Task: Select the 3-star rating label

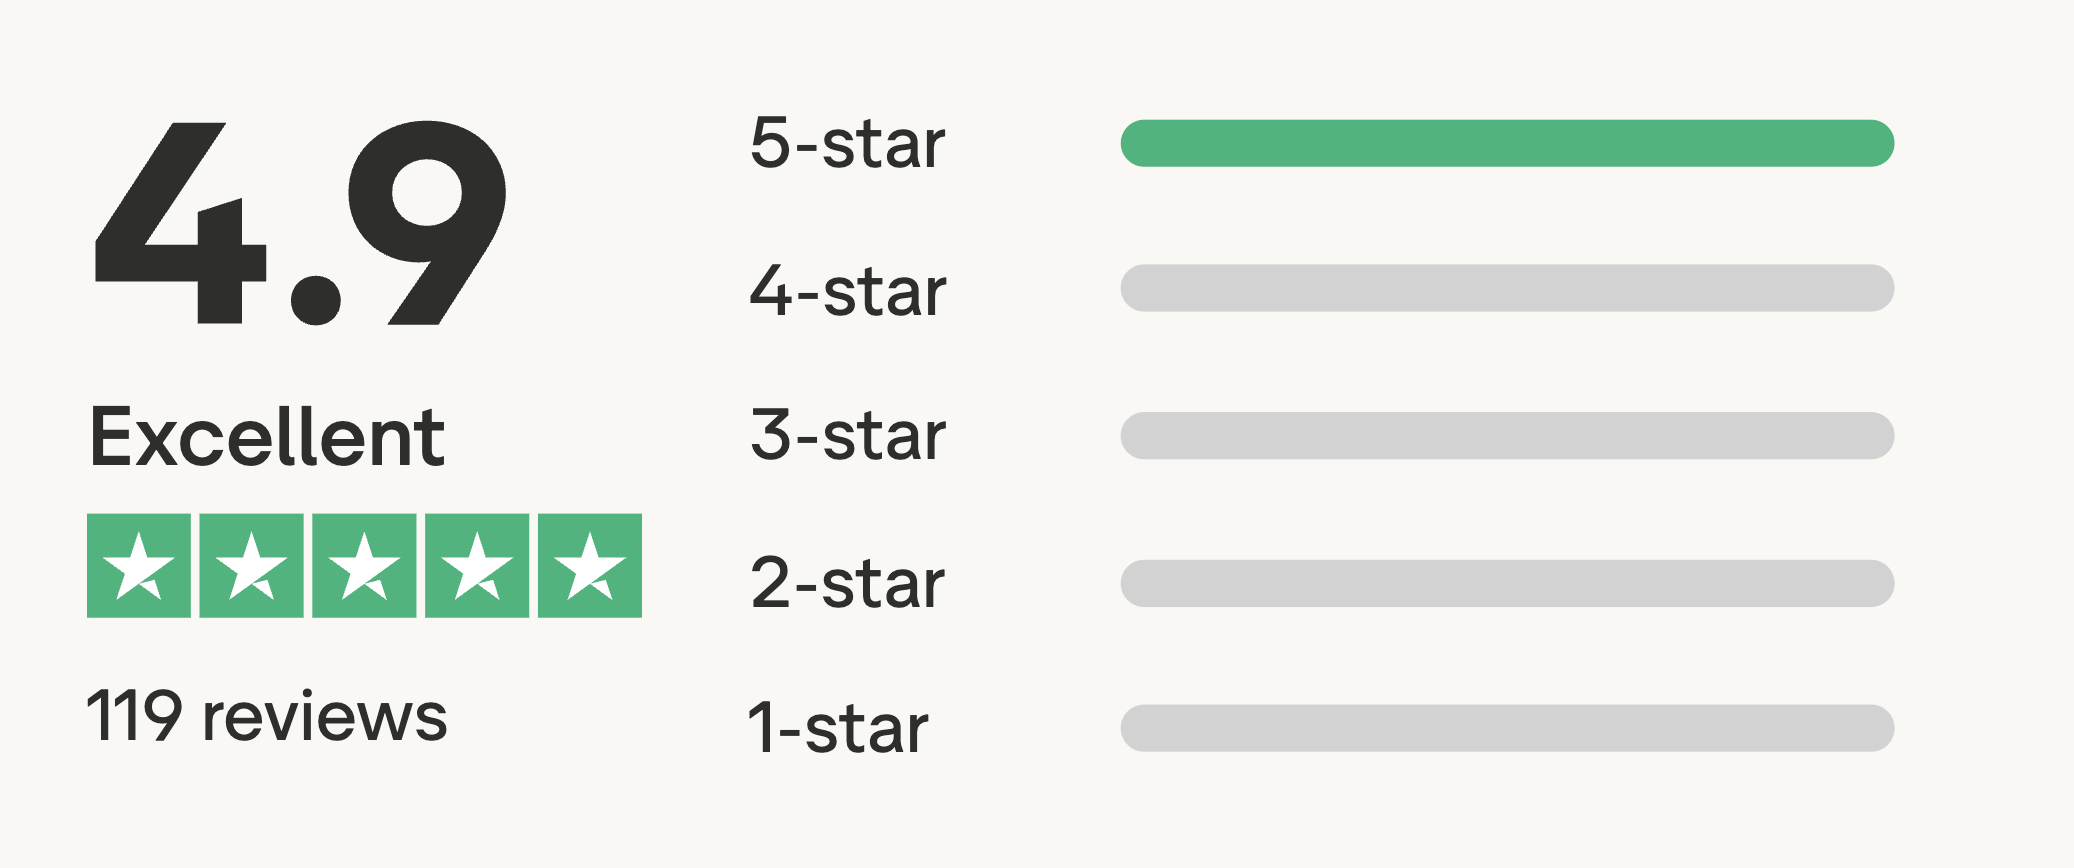Action: (847, 435)
